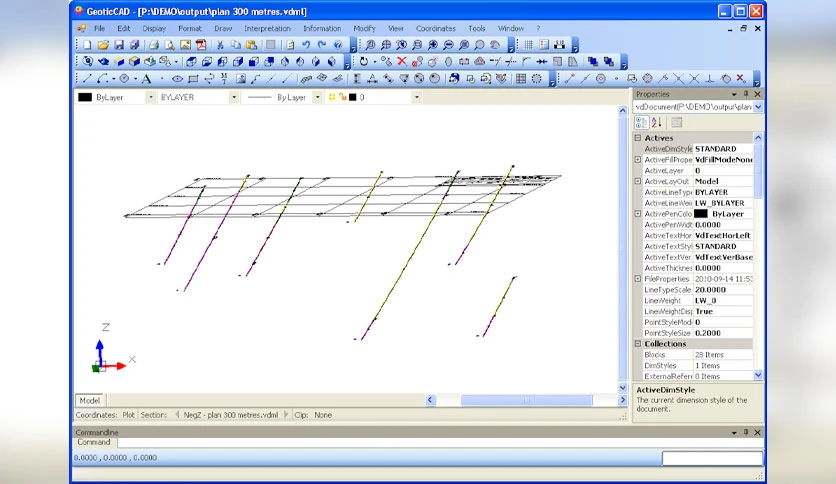The image size is (836, 484).
Task: Click the Zoom In magnifier with plus
Action: click(x=433, y=45)
